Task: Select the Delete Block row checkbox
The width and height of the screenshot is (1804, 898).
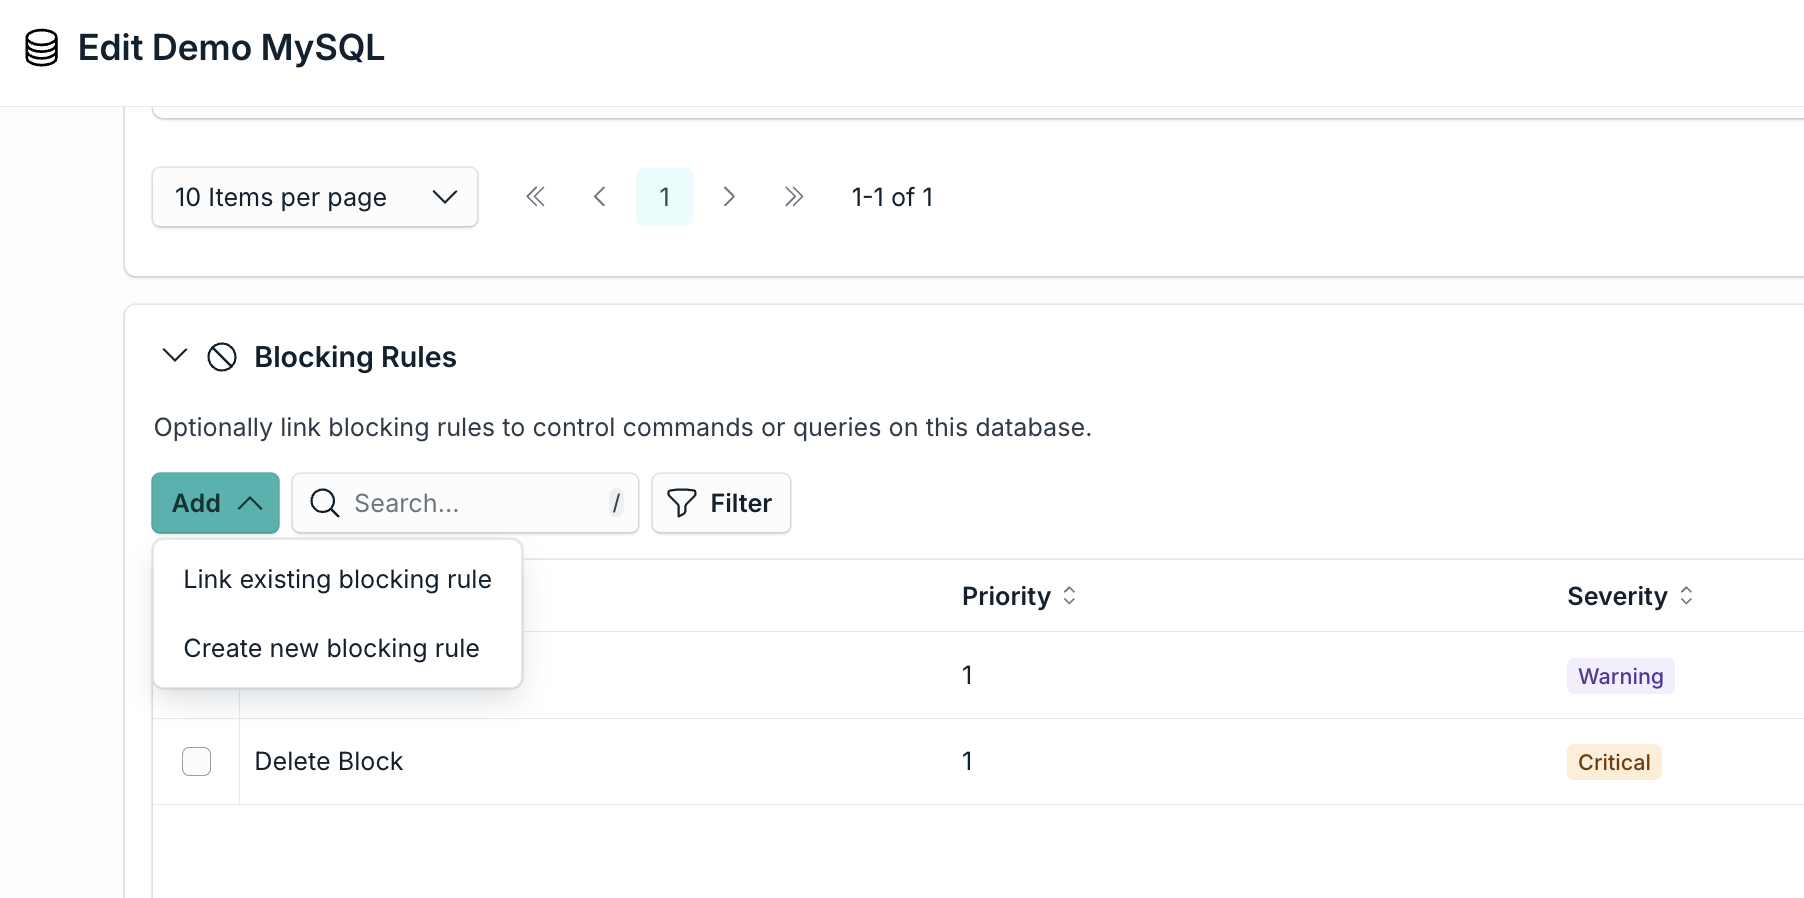Action: (197, 761)
